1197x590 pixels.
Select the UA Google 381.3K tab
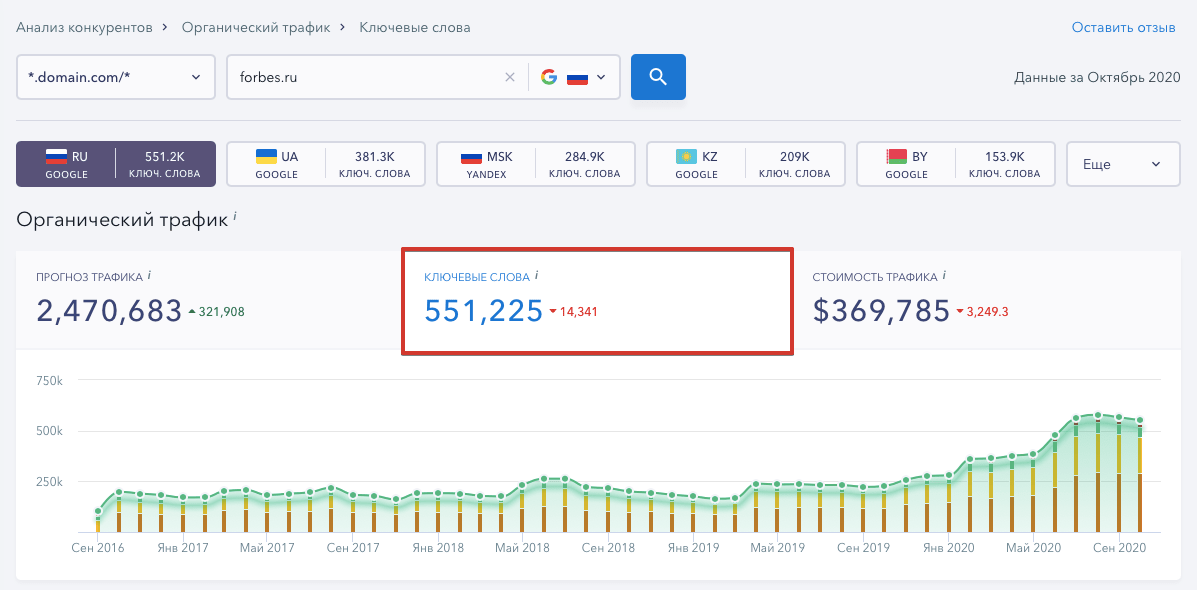326,164
